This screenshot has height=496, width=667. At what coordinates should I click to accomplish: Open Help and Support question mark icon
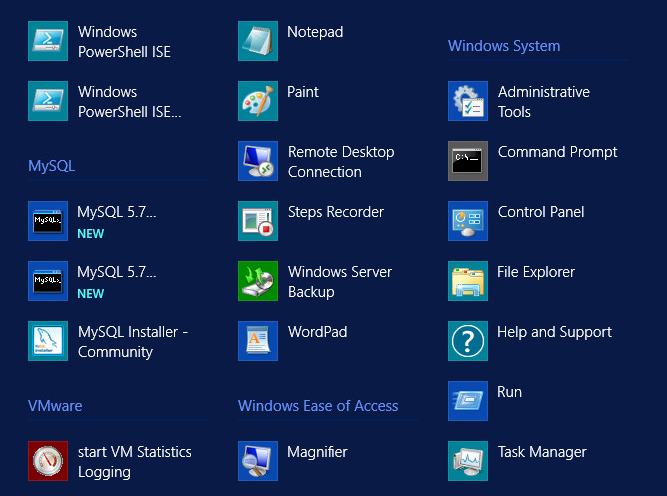[x=468, y=341]
